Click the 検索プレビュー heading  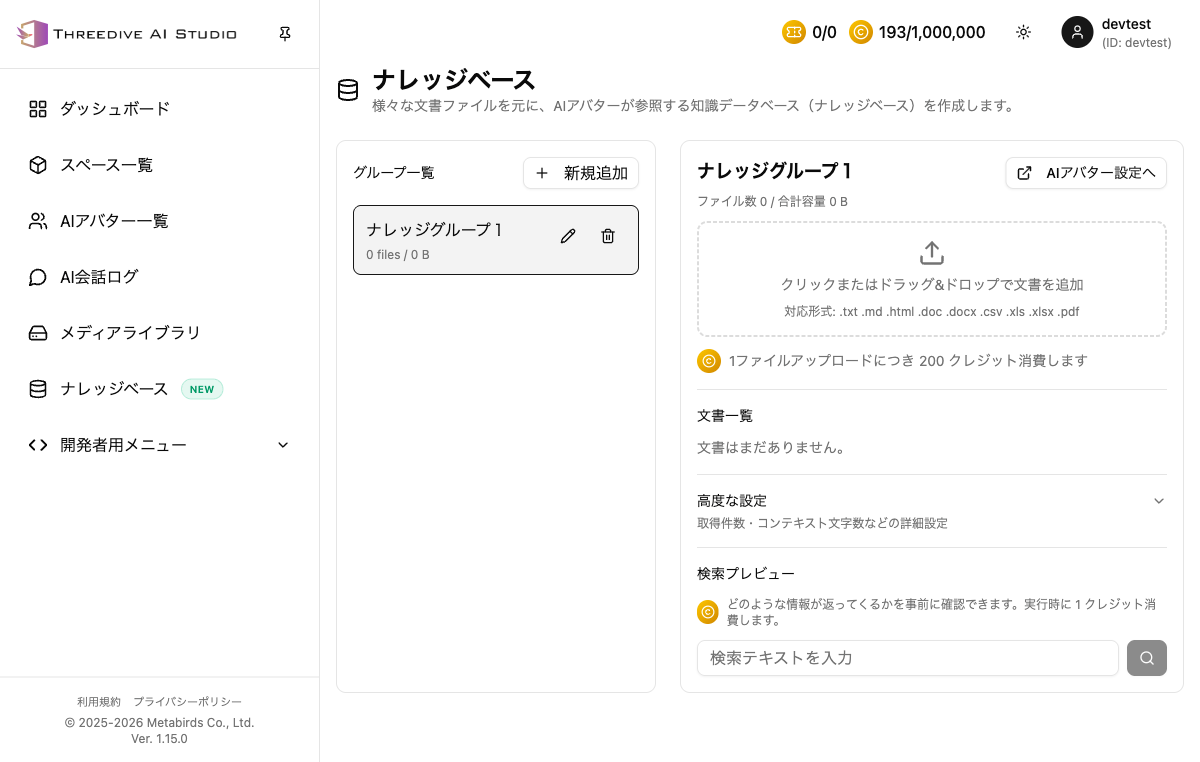tap(746, 574)
